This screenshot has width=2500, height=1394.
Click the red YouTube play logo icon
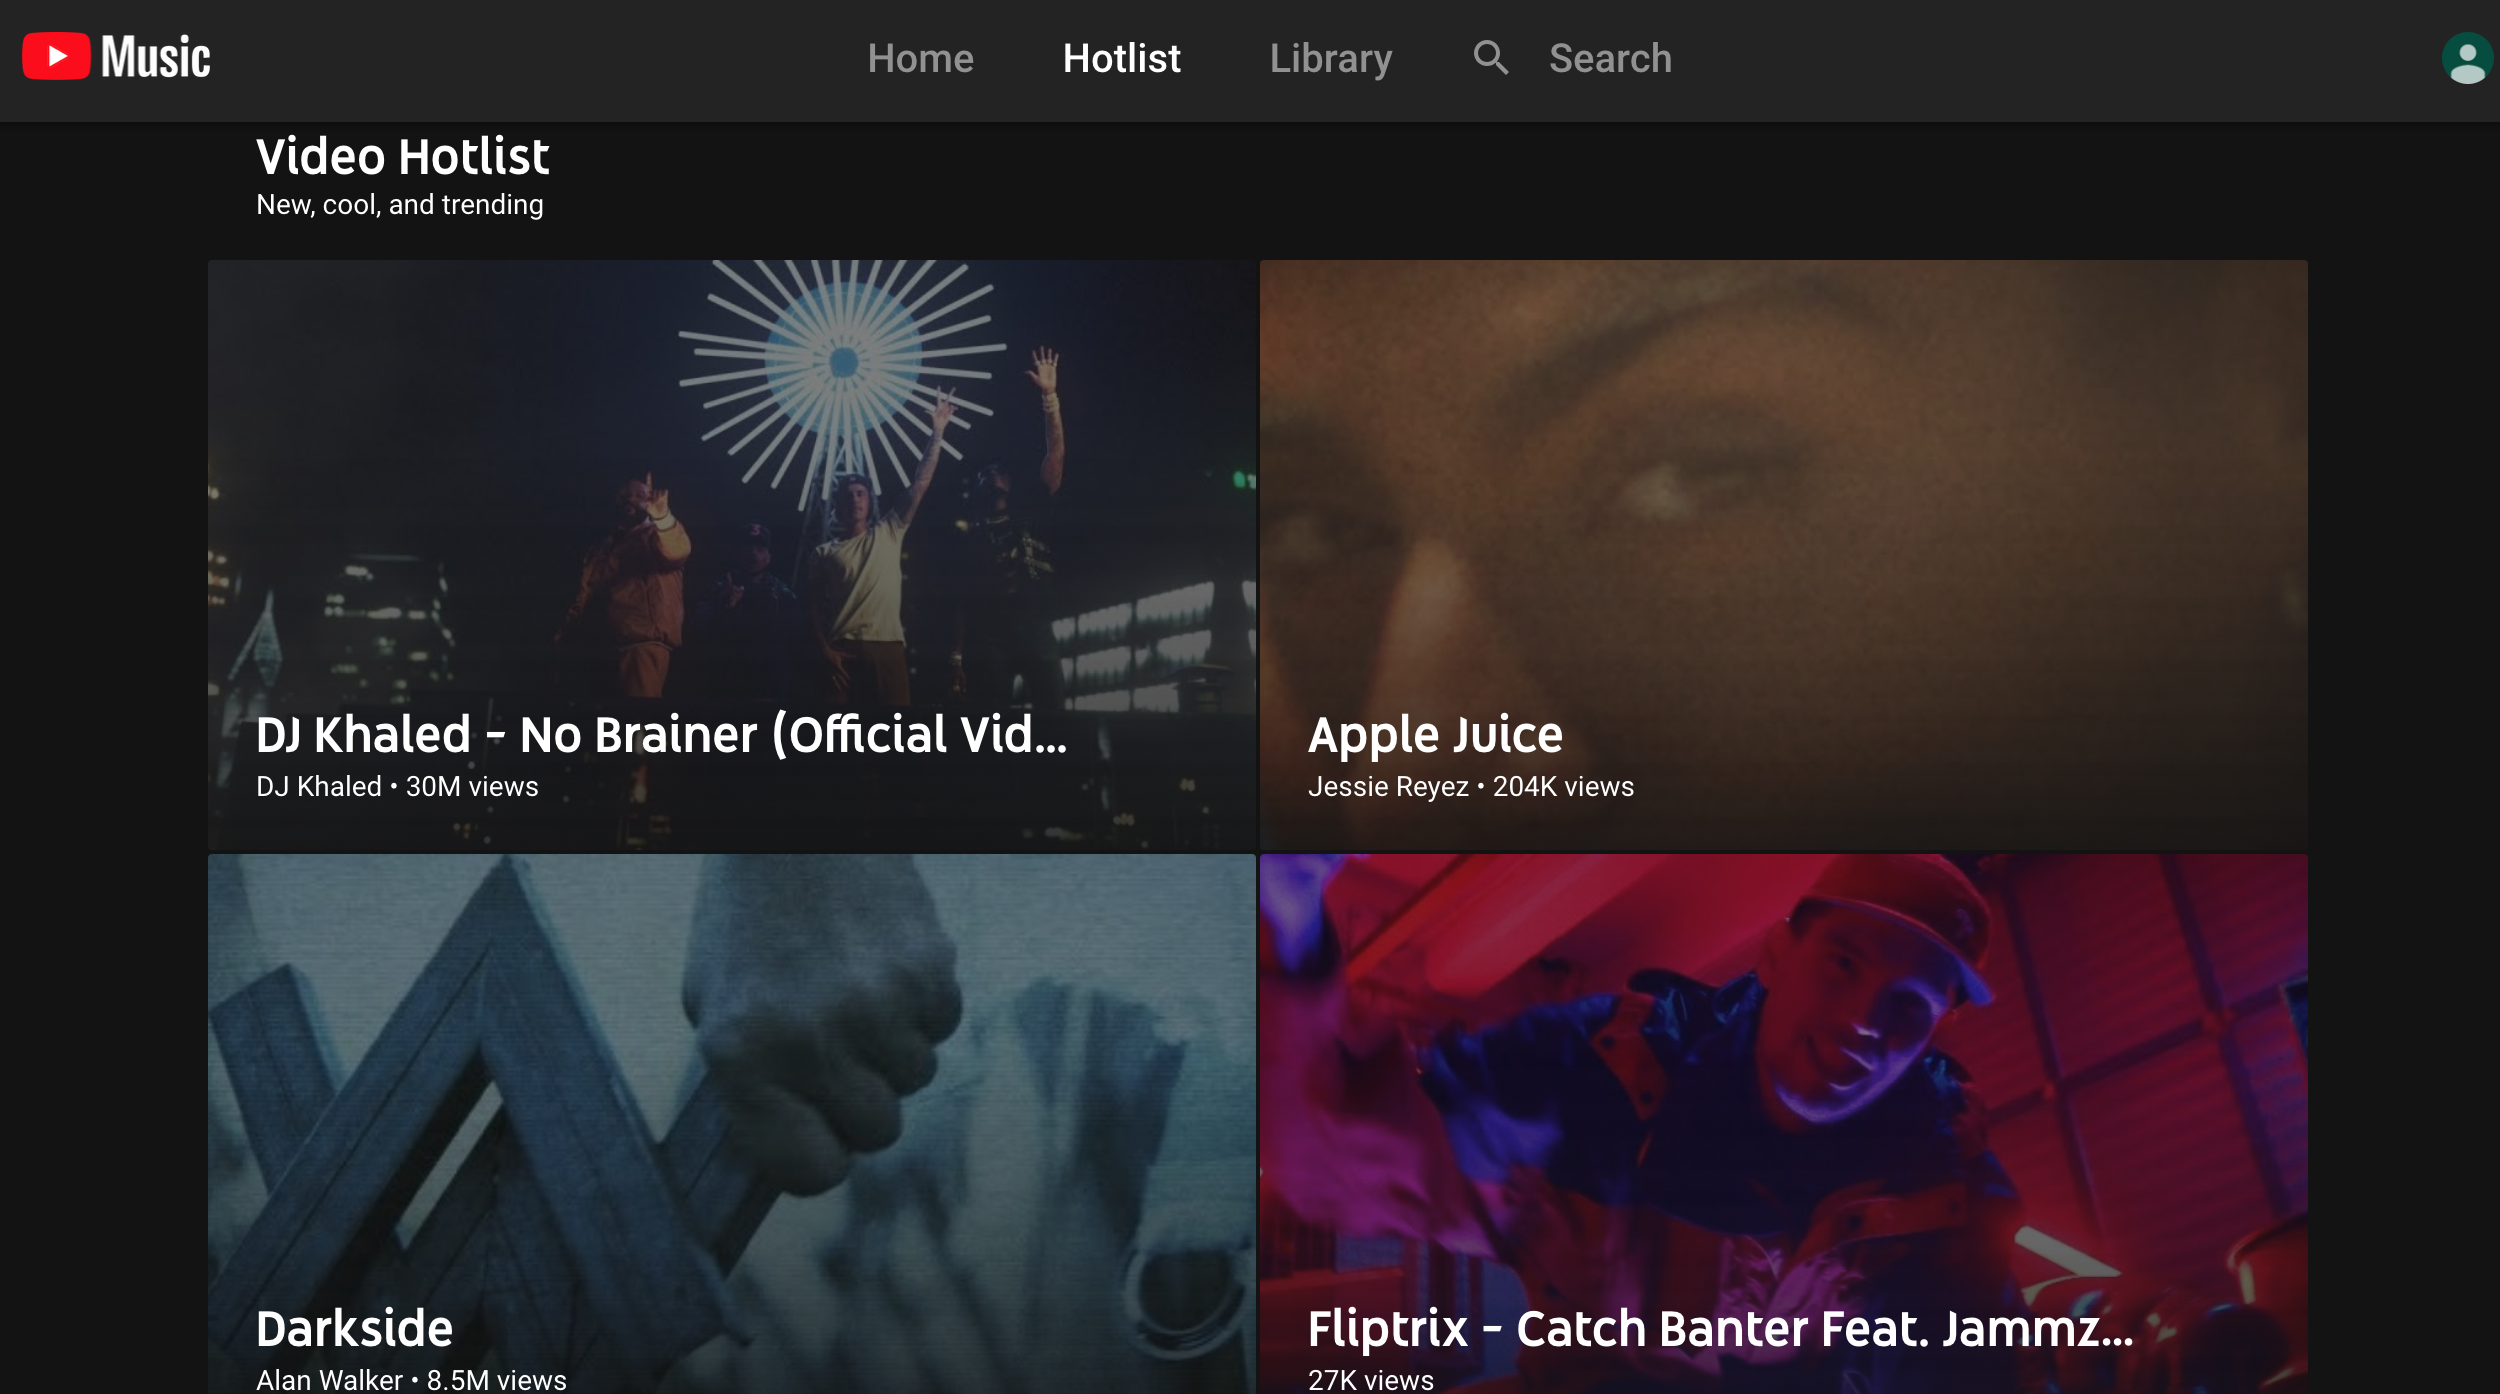[x=56, y=57]
